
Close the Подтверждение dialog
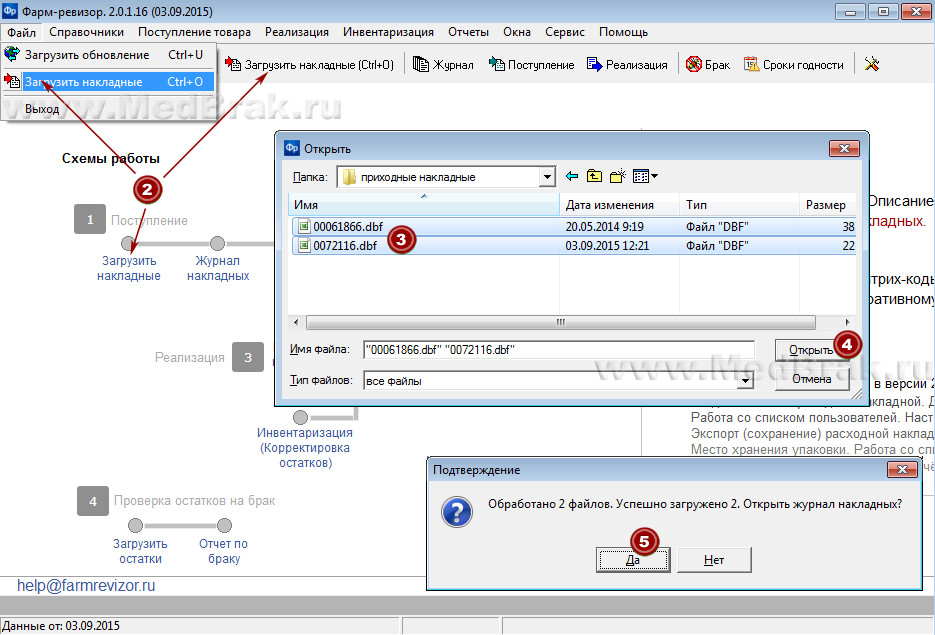[x=902, y=470]
